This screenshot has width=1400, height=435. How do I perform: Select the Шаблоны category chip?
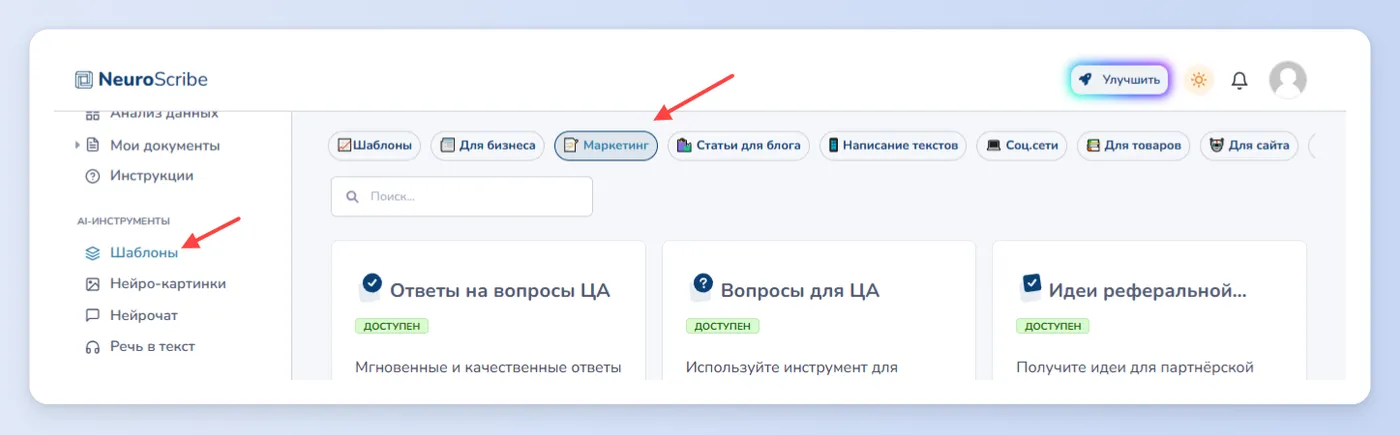point(375,146)
